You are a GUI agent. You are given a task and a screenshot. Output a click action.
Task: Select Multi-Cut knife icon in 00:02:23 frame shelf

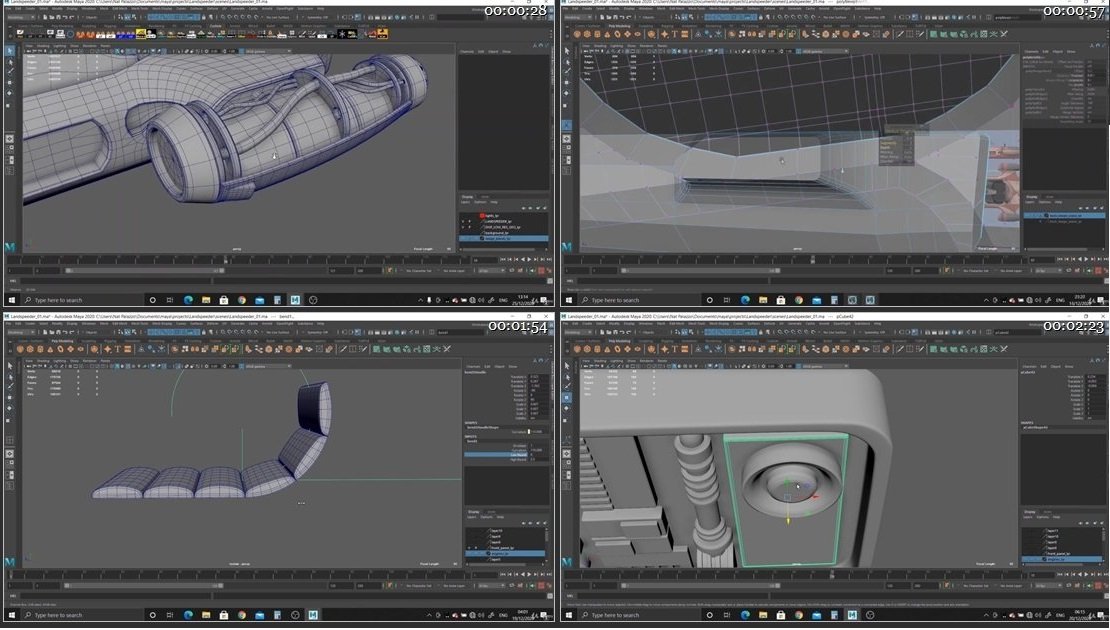(x=900, y=349)
